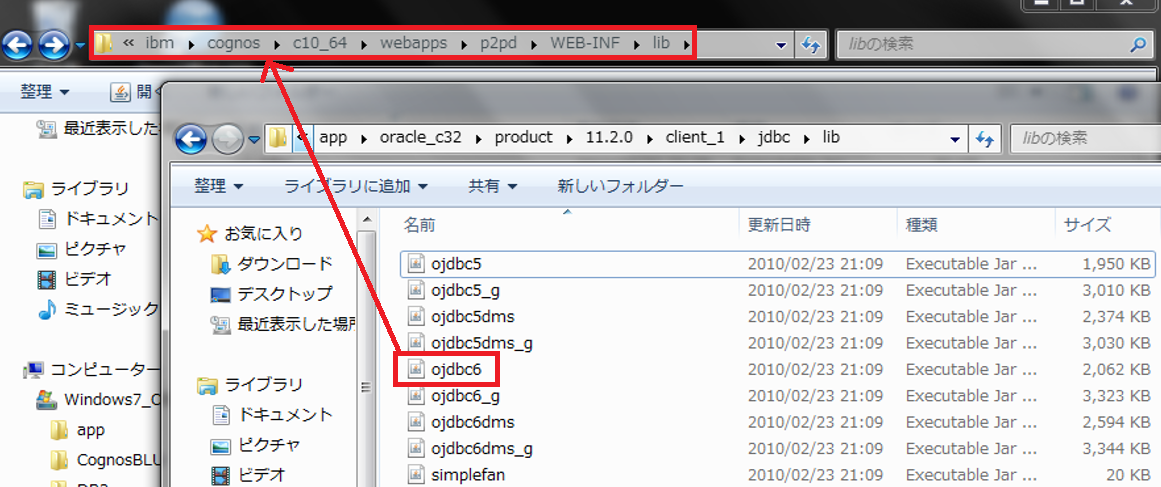
Task: Click refresh button beside front window address bar
Action: tap(984, 138)
